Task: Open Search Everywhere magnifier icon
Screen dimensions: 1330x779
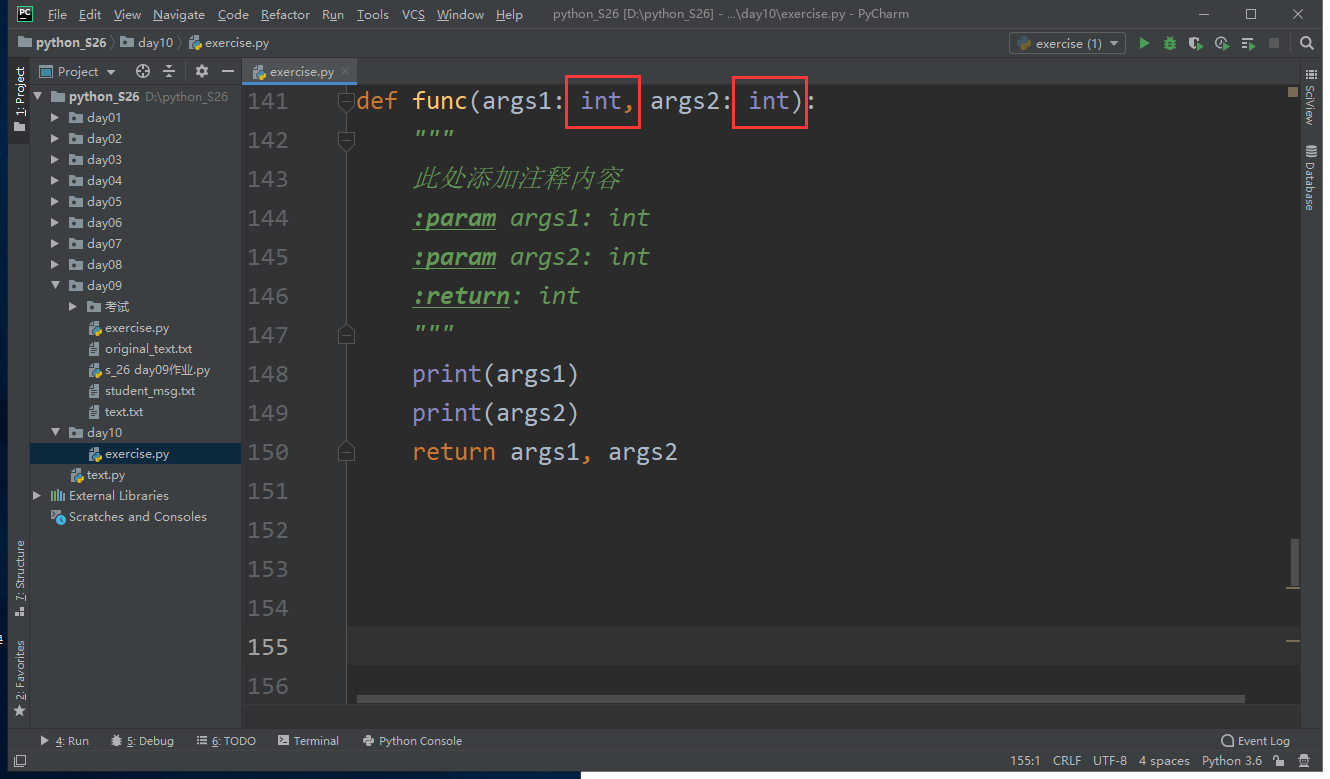Action: click(x=1307, y=43)
